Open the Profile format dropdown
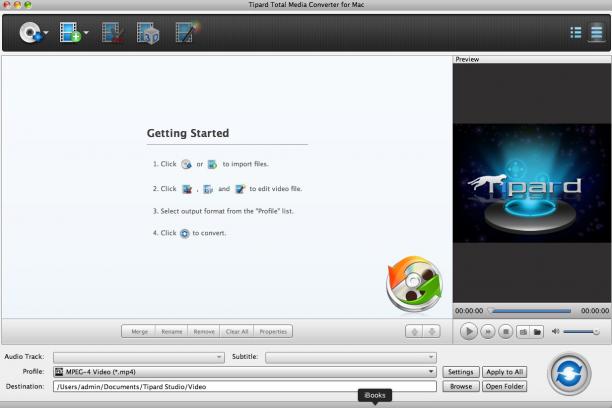Image resolution: width=612 pixels, height=408 pixels. tap(245, 372)
